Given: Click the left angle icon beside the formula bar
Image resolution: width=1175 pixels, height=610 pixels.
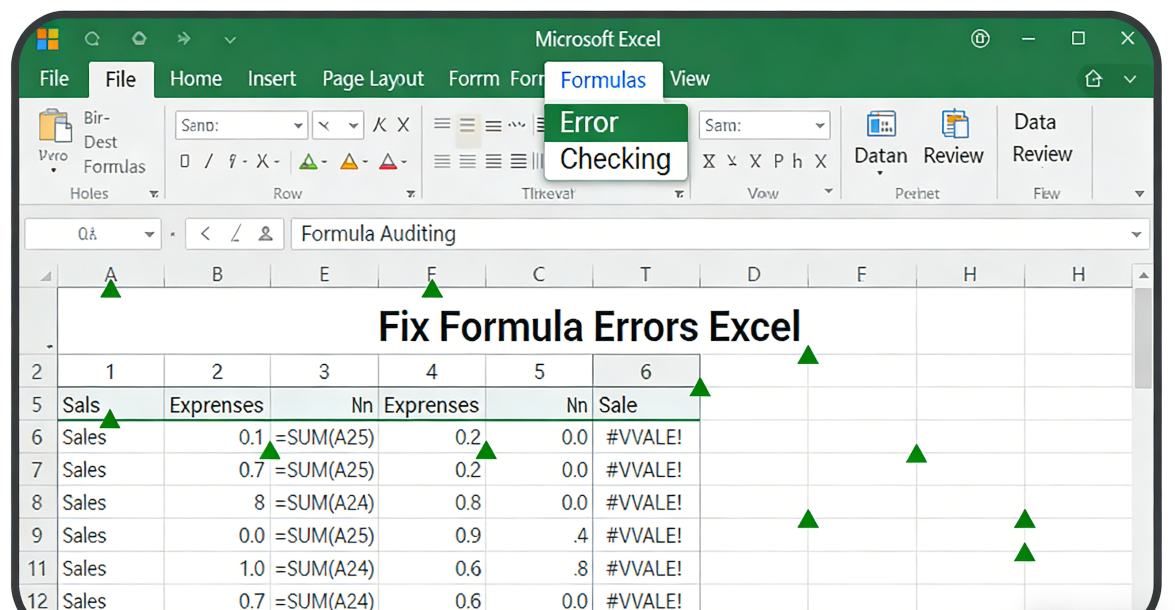Looking at the screenshot, I should [x=205, y=234].
